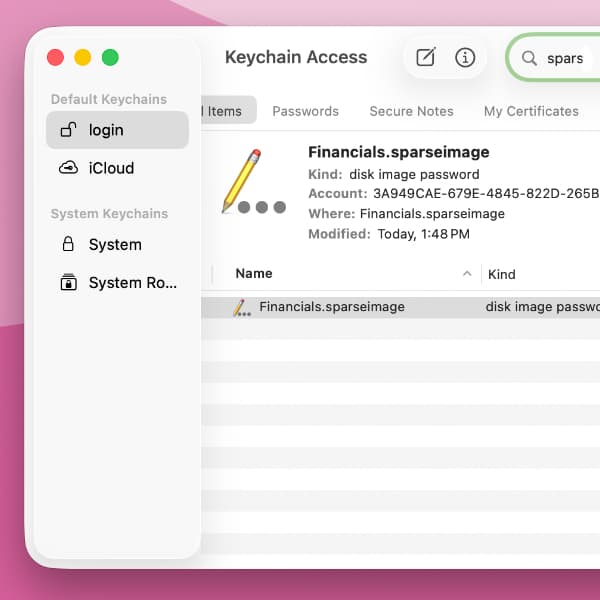This screenshot has height=600, width=600.
Task: Click the Financials.sparseimage bold title
Action: [x=399, y=152]
